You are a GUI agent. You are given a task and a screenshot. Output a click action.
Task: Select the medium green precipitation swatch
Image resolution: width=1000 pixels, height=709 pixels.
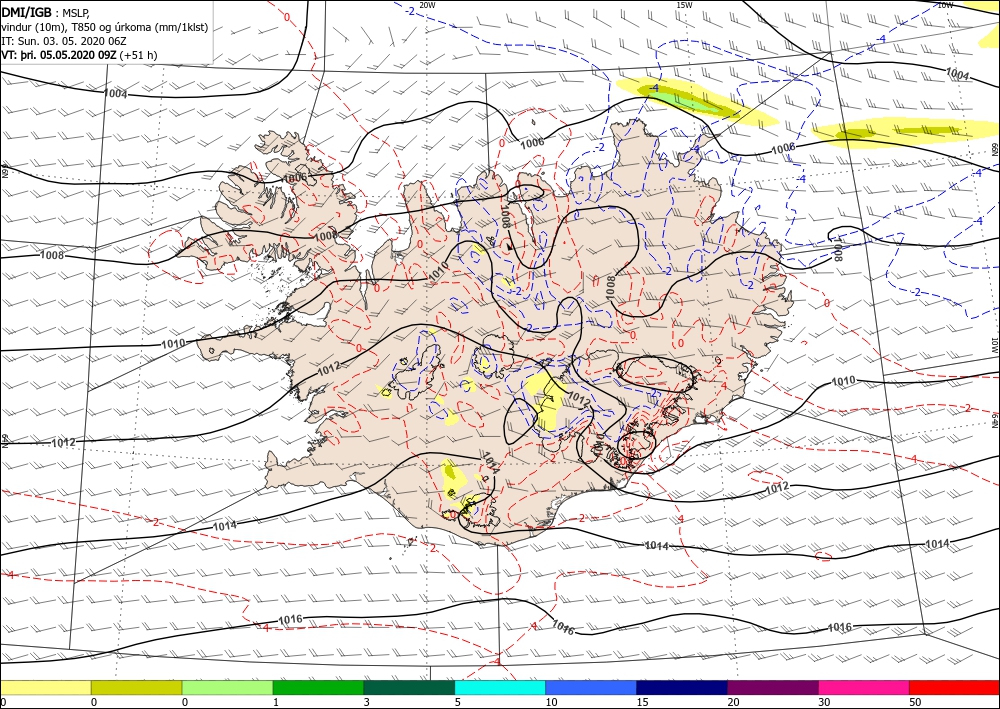point(318,687)
